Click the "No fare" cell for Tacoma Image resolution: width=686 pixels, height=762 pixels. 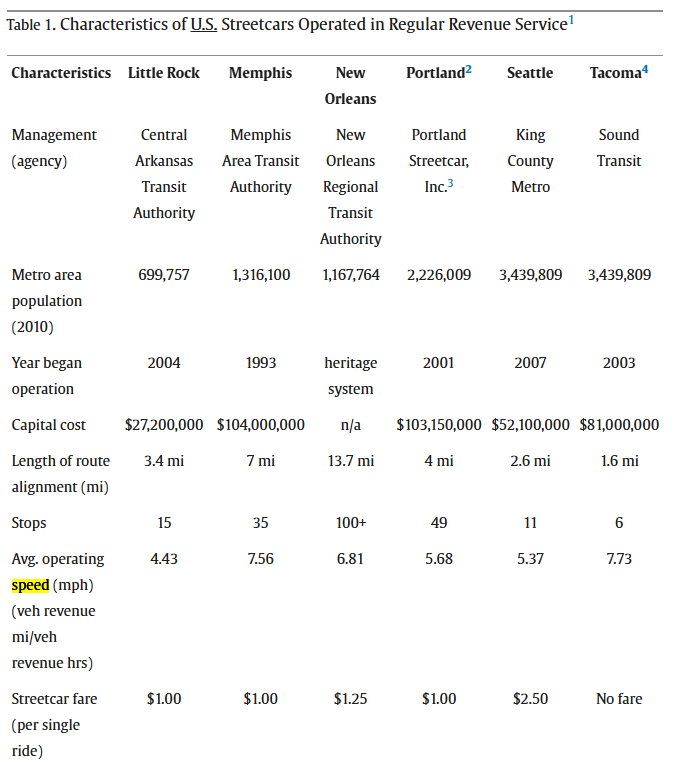point(619,699)
